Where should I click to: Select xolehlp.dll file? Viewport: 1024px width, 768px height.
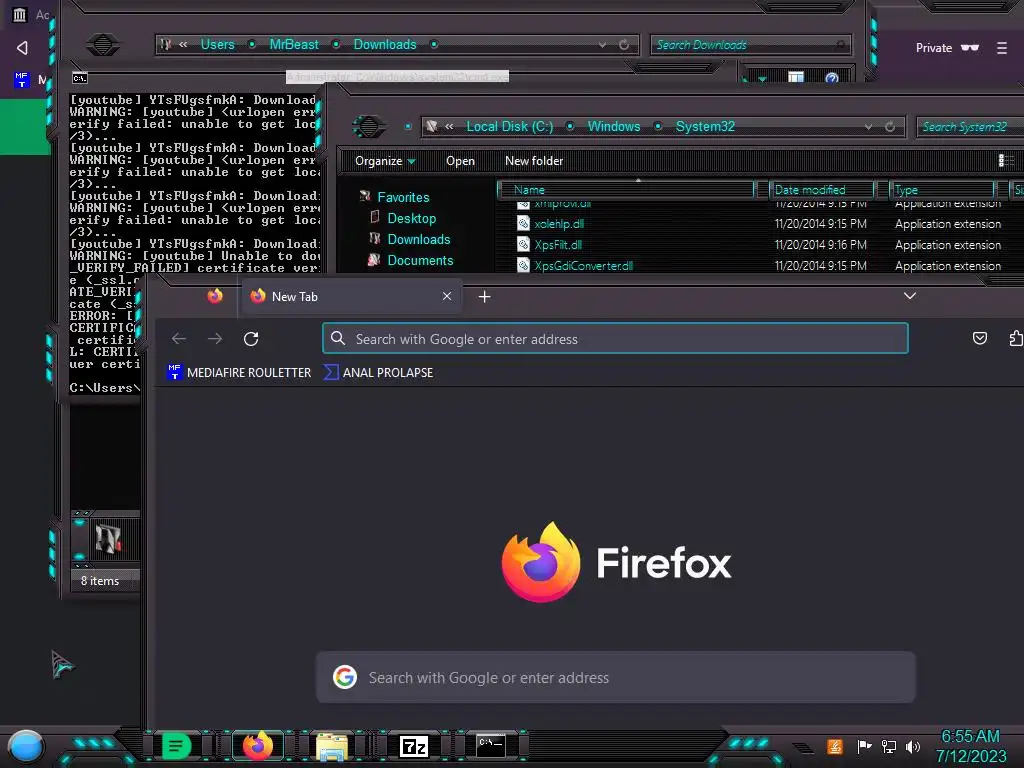559,224
